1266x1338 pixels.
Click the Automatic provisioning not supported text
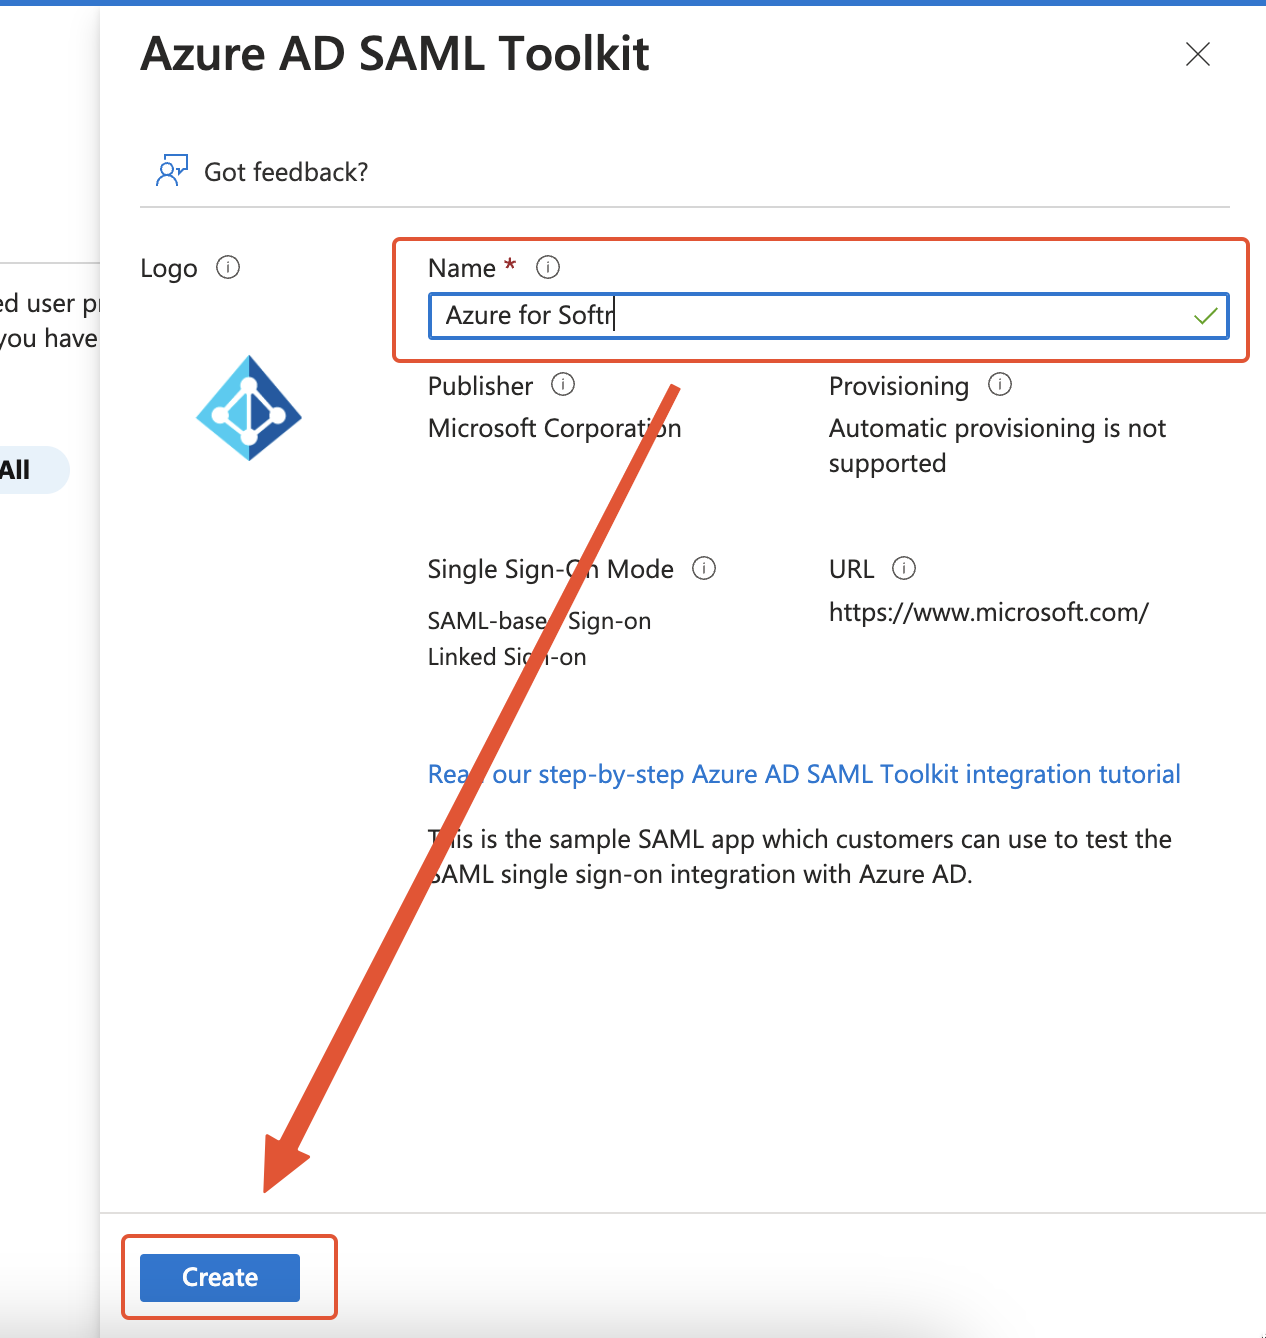pos(997,446)
